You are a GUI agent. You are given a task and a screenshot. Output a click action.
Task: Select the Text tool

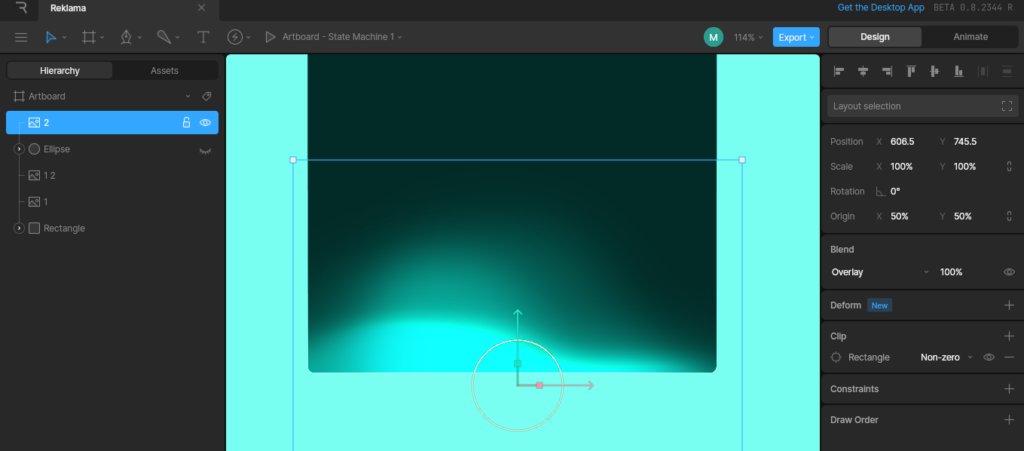click(x=203, y=37)
